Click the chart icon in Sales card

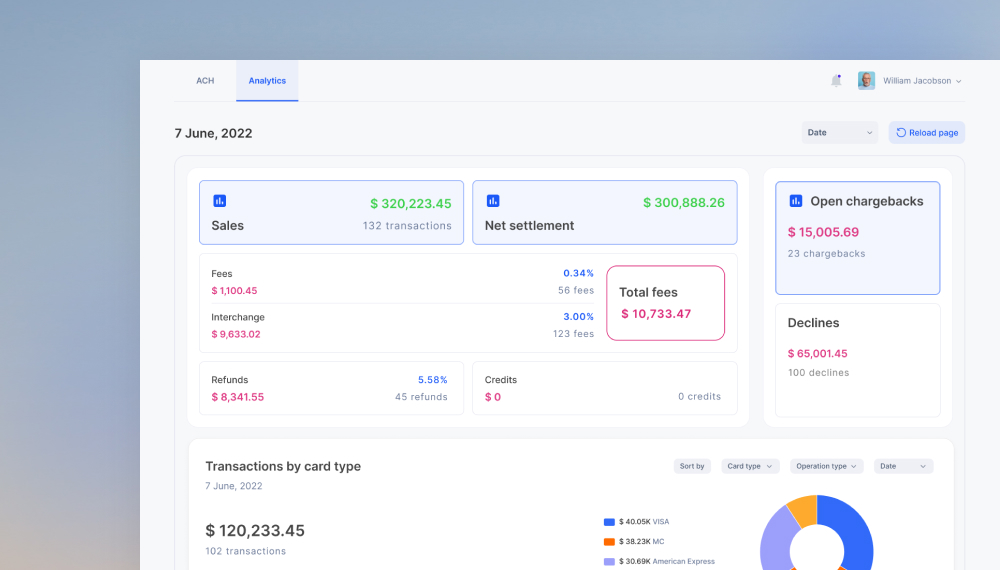pyautogui.click(x=219, y=201)
